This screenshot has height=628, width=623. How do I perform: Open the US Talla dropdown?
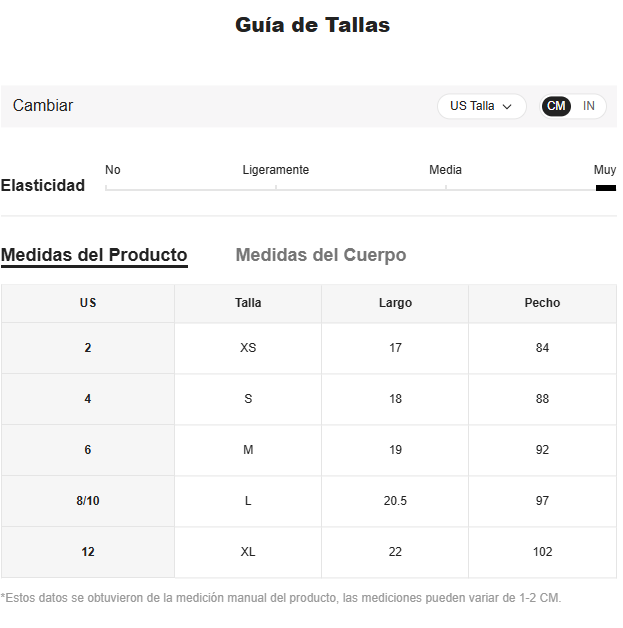(x=480, y=106)
